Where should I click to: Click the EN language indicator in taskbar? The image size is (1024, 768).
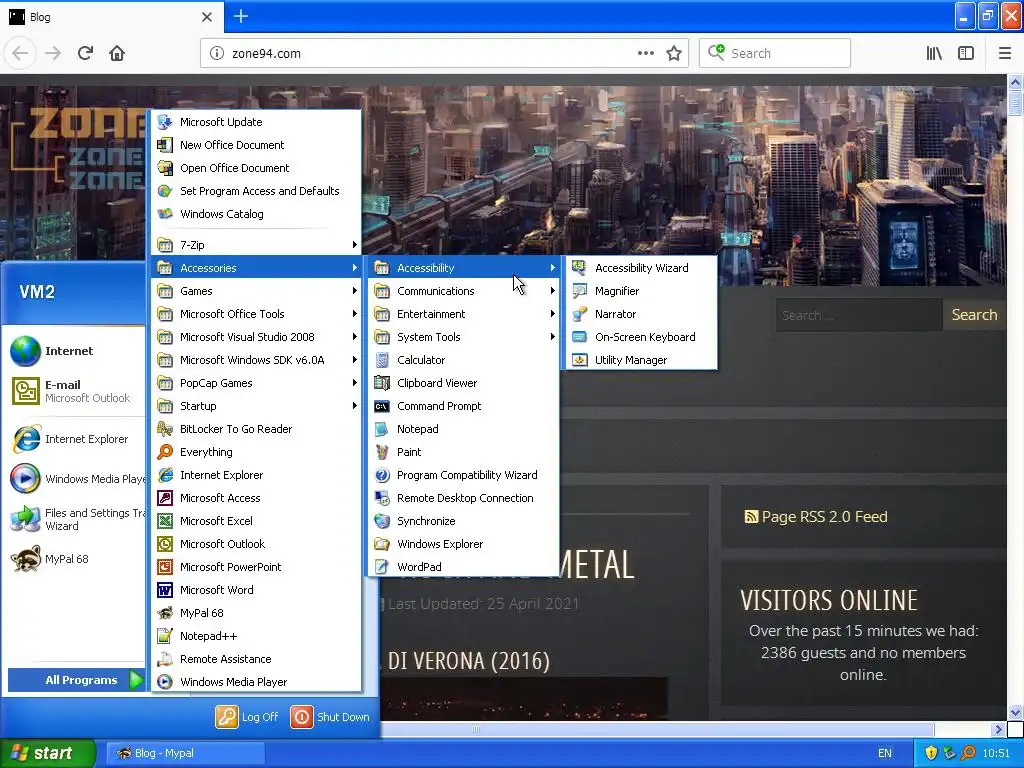point(884,753)
